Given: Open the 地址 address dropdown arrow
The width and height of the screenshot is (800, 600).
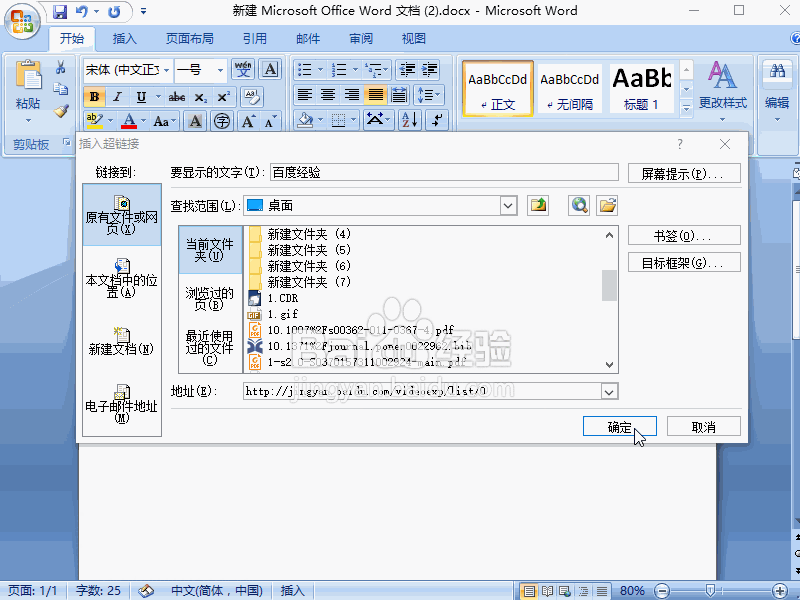Looking at the screenshot, I should (609, 392).
